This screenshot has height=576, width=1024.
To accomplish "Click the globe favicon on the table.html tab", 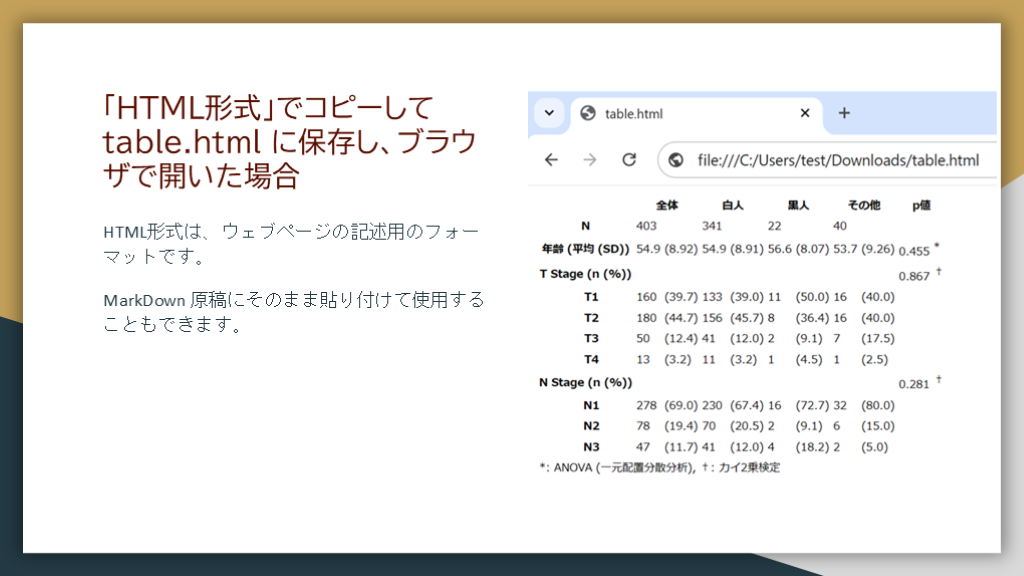I will coord(588,114).
